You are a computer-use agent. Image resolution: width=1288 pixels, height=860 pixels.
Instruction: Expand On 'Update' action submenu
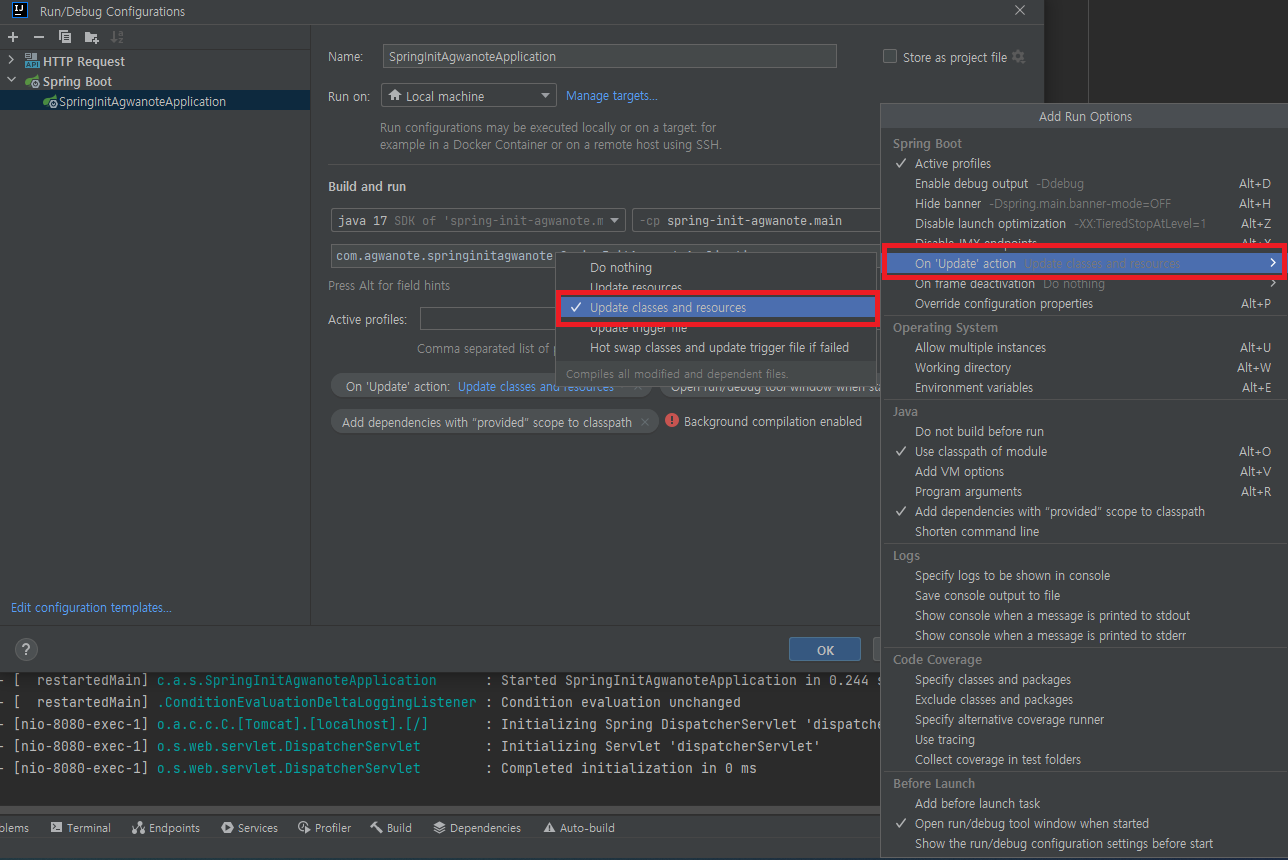(x=1084, y=263)
